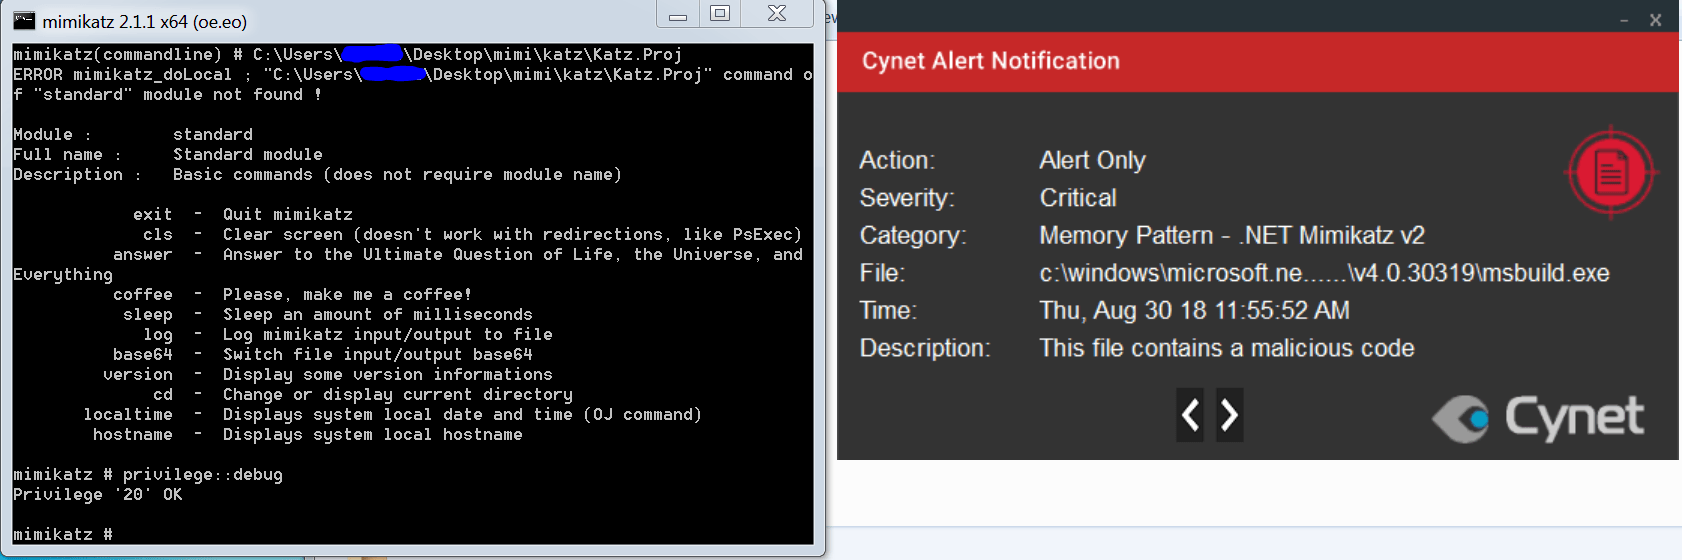
Task: Click 'Full name : Standard module' line
Action: pos(168,154)
